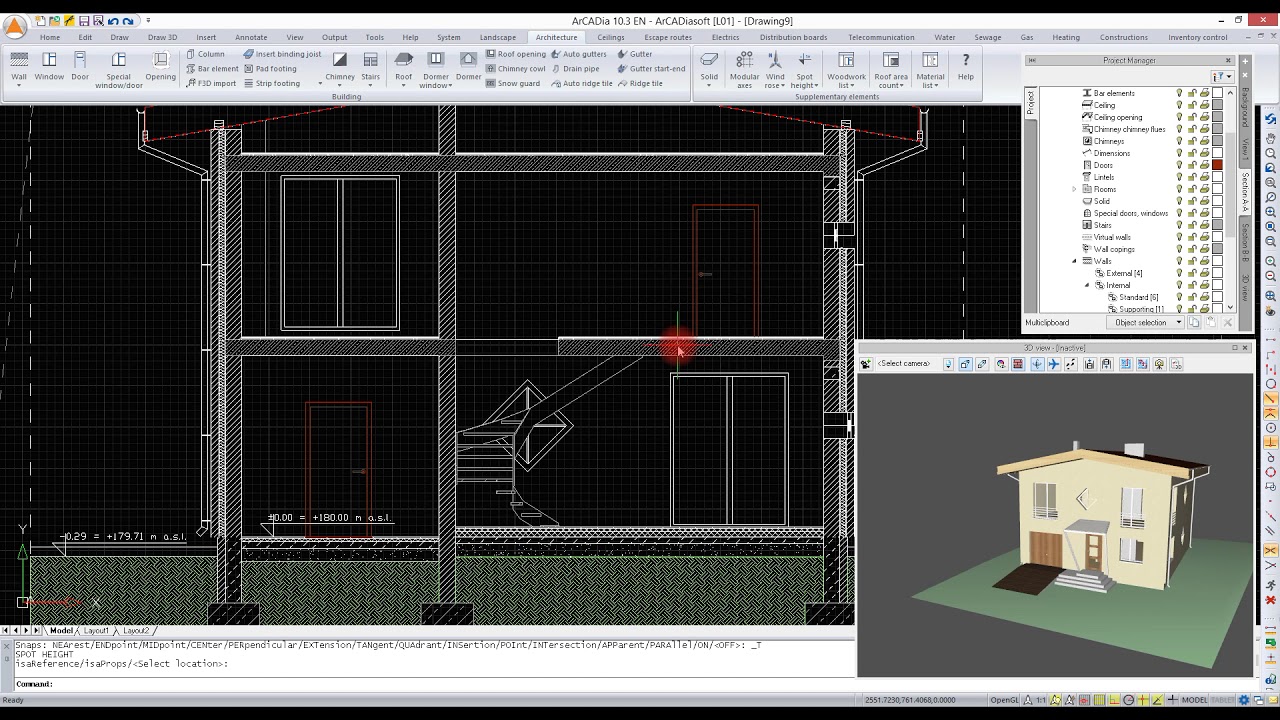Click the Woodwork list button
The image size is (1280, 720).
coord(846,70)
